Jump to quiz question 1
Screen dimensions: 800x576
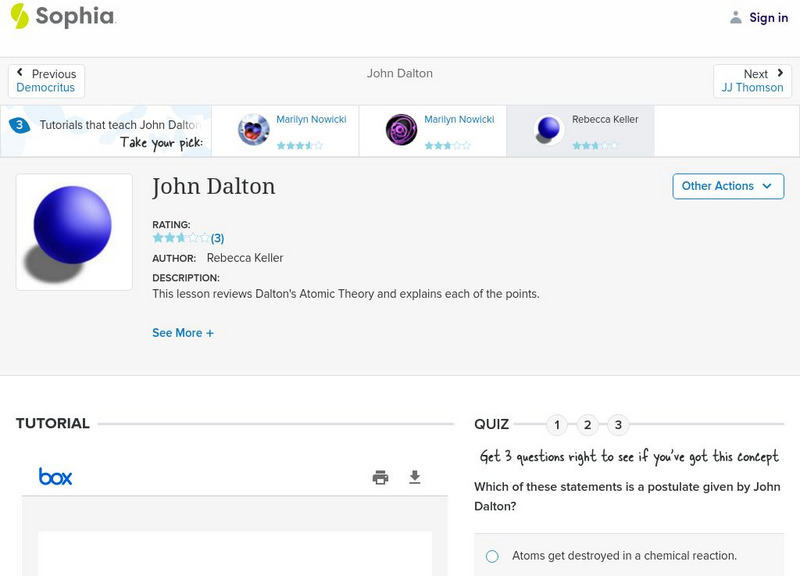click(x=557, y=424)
